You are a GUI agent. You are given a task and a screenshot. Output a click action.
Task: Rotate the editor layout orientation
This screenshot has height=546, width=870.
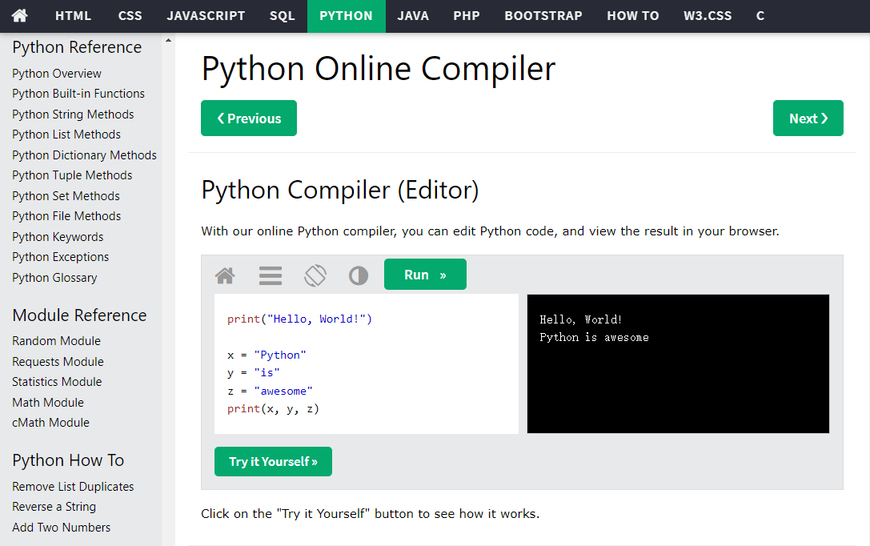tap(315, 275)
